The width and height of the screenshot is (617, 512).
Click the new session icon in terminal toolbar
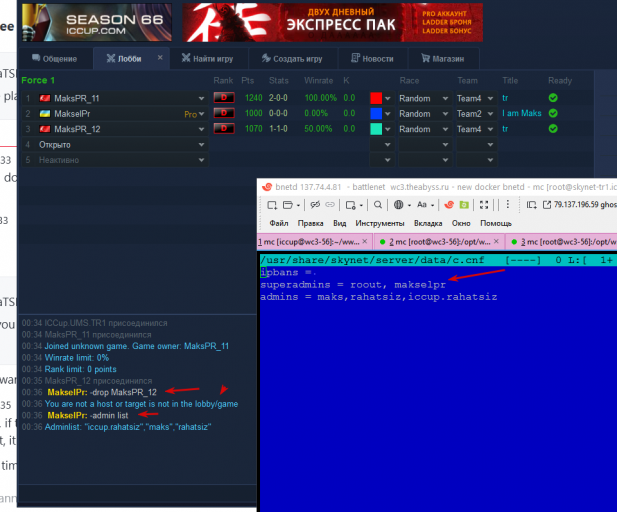click(272, 205)
